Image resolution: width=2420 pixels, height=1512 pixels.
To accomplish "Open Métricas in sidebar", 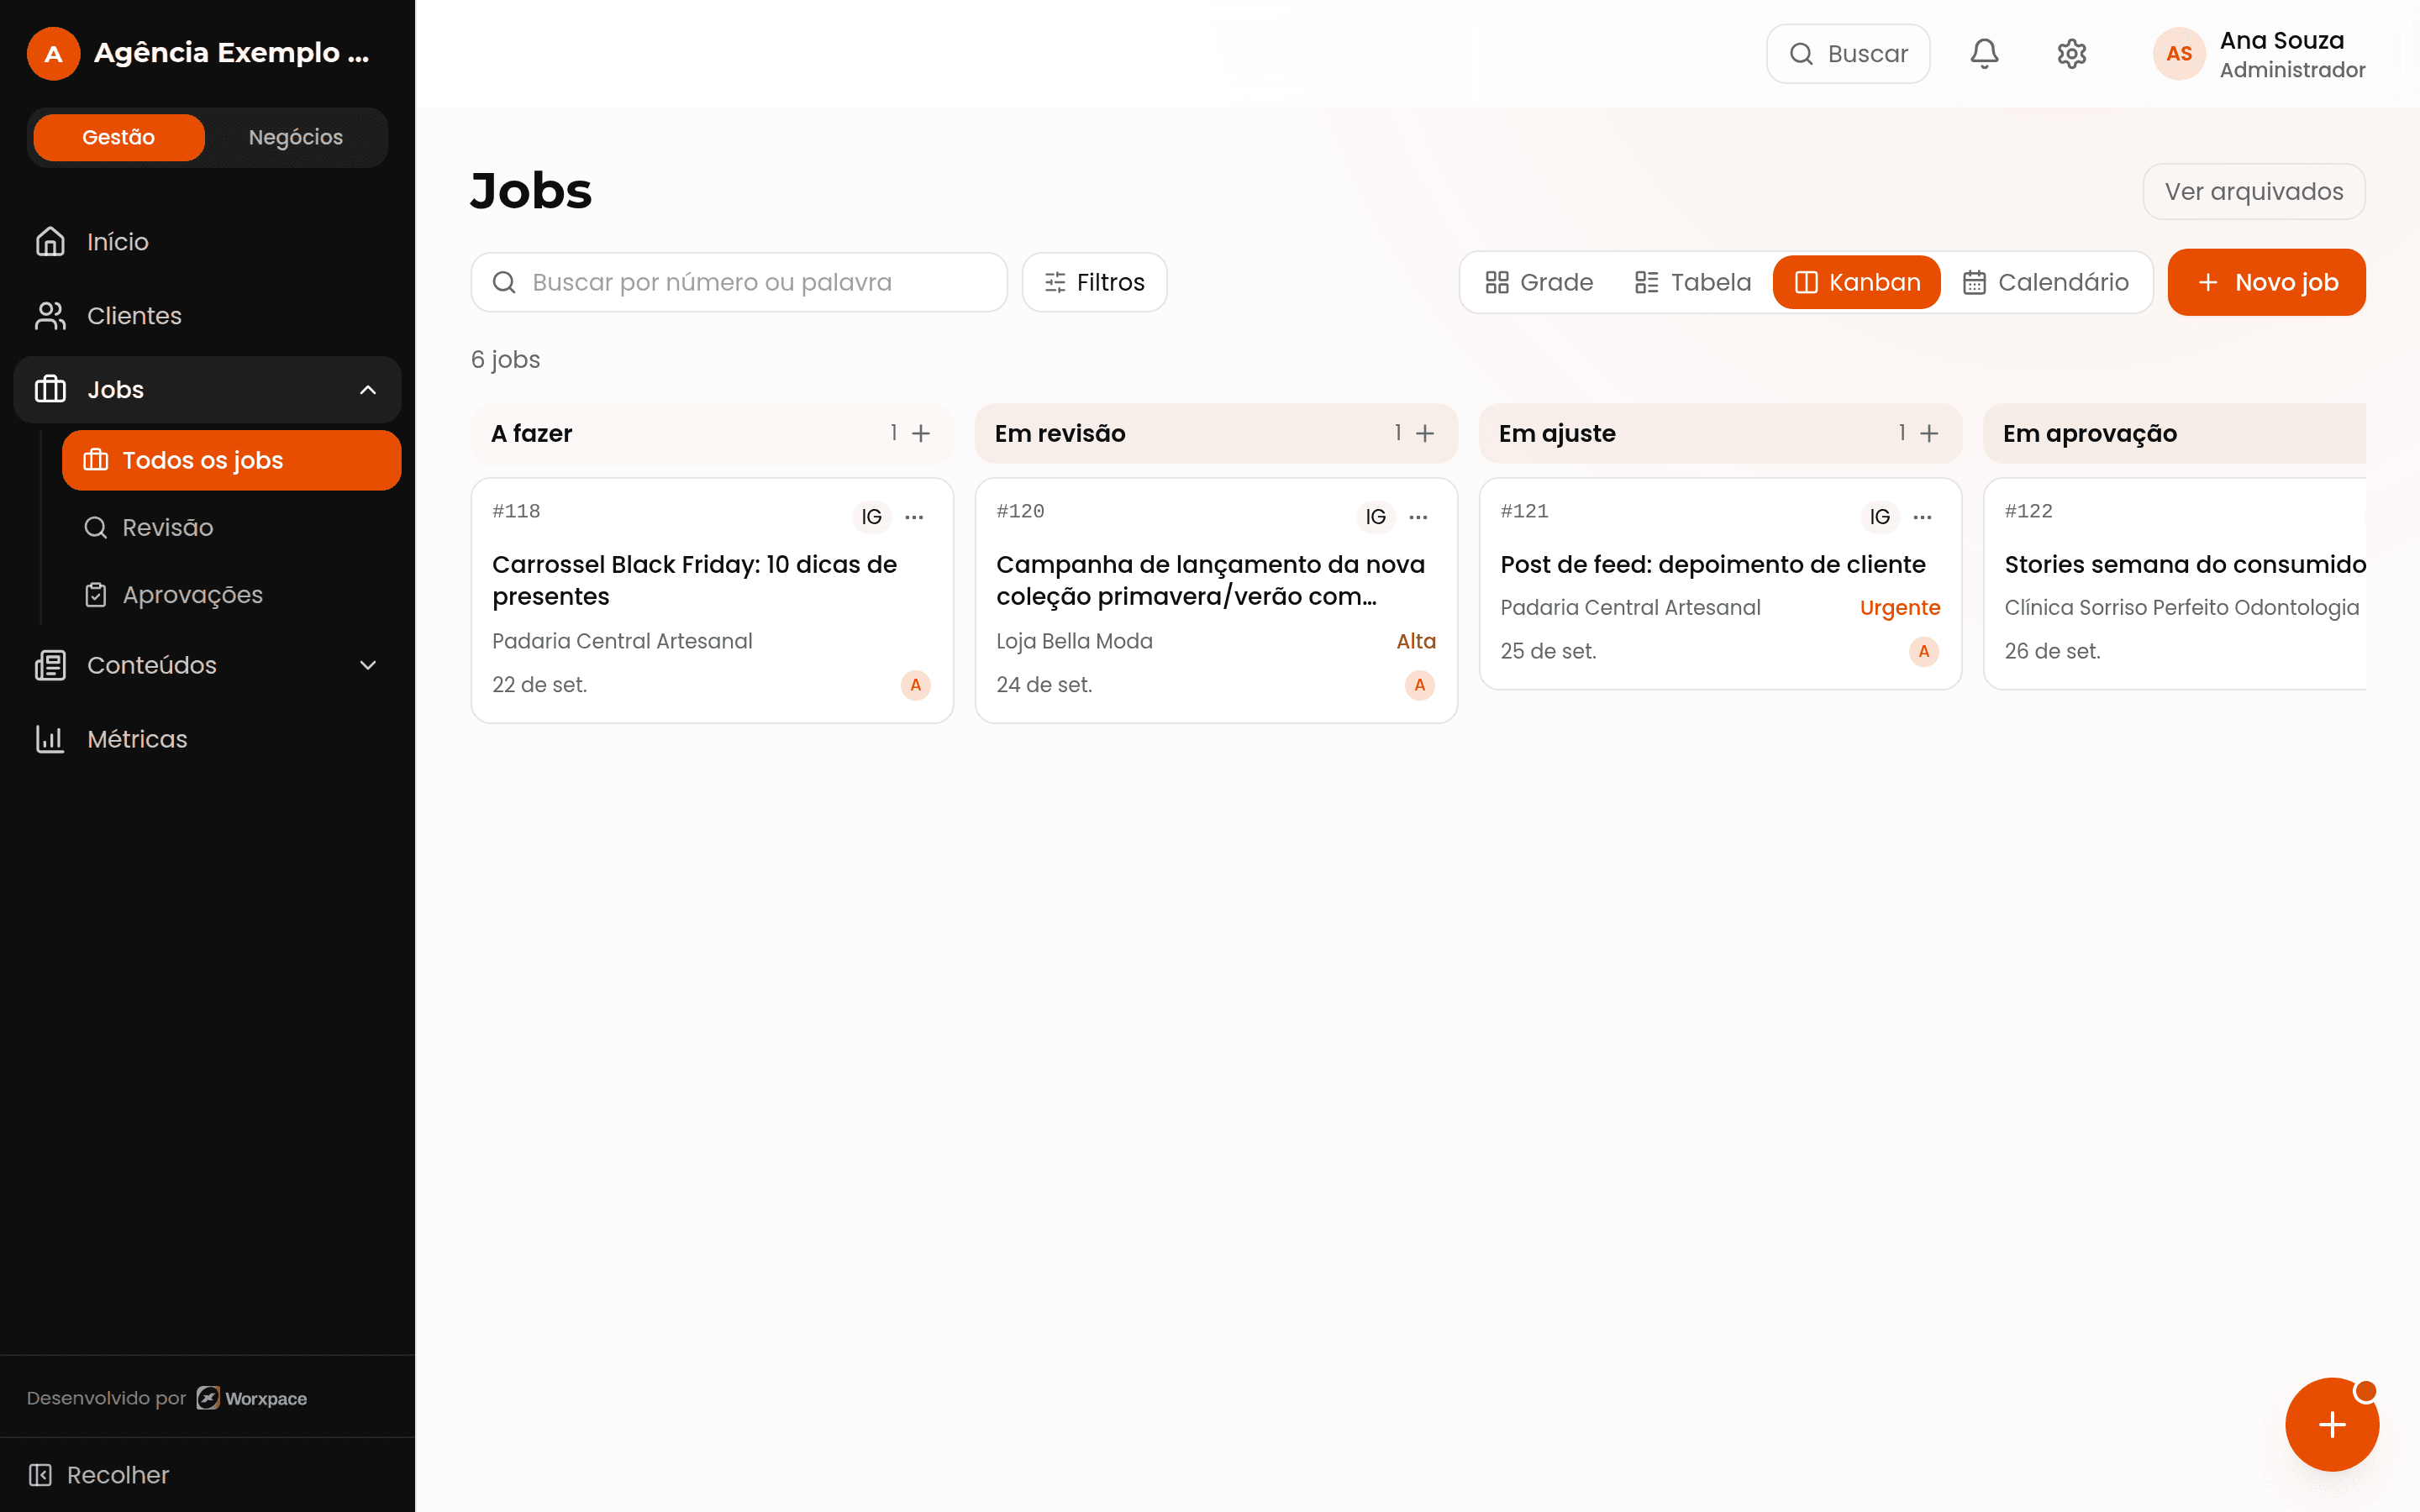I will point(207,739).
